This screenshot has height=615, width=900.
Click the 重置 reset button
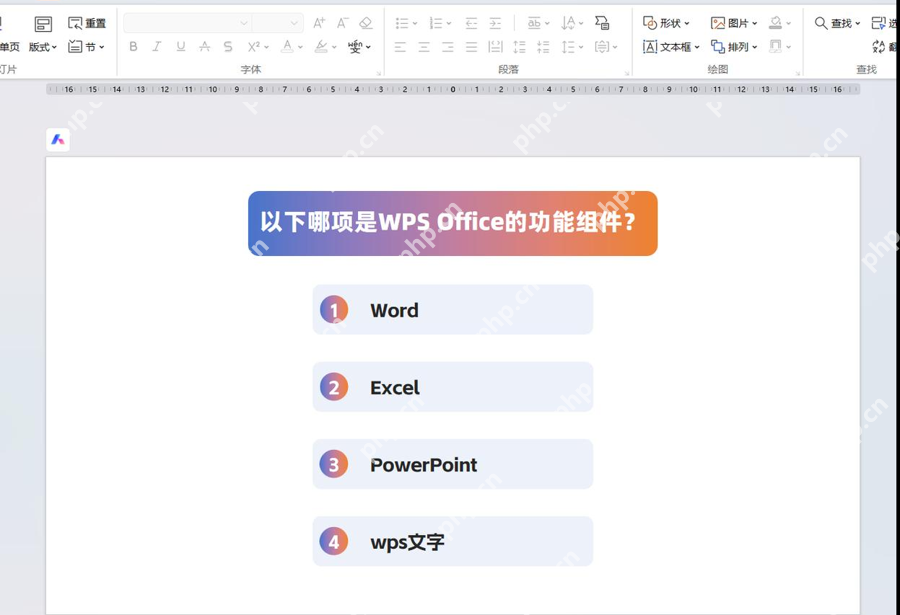click(87, 23)
